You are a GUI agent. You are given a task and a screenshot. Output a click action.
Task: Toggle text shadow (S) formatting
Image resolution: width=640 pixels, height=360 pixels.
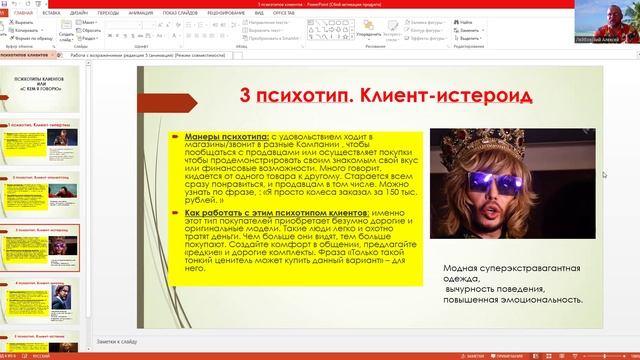[x=133, y=36]
